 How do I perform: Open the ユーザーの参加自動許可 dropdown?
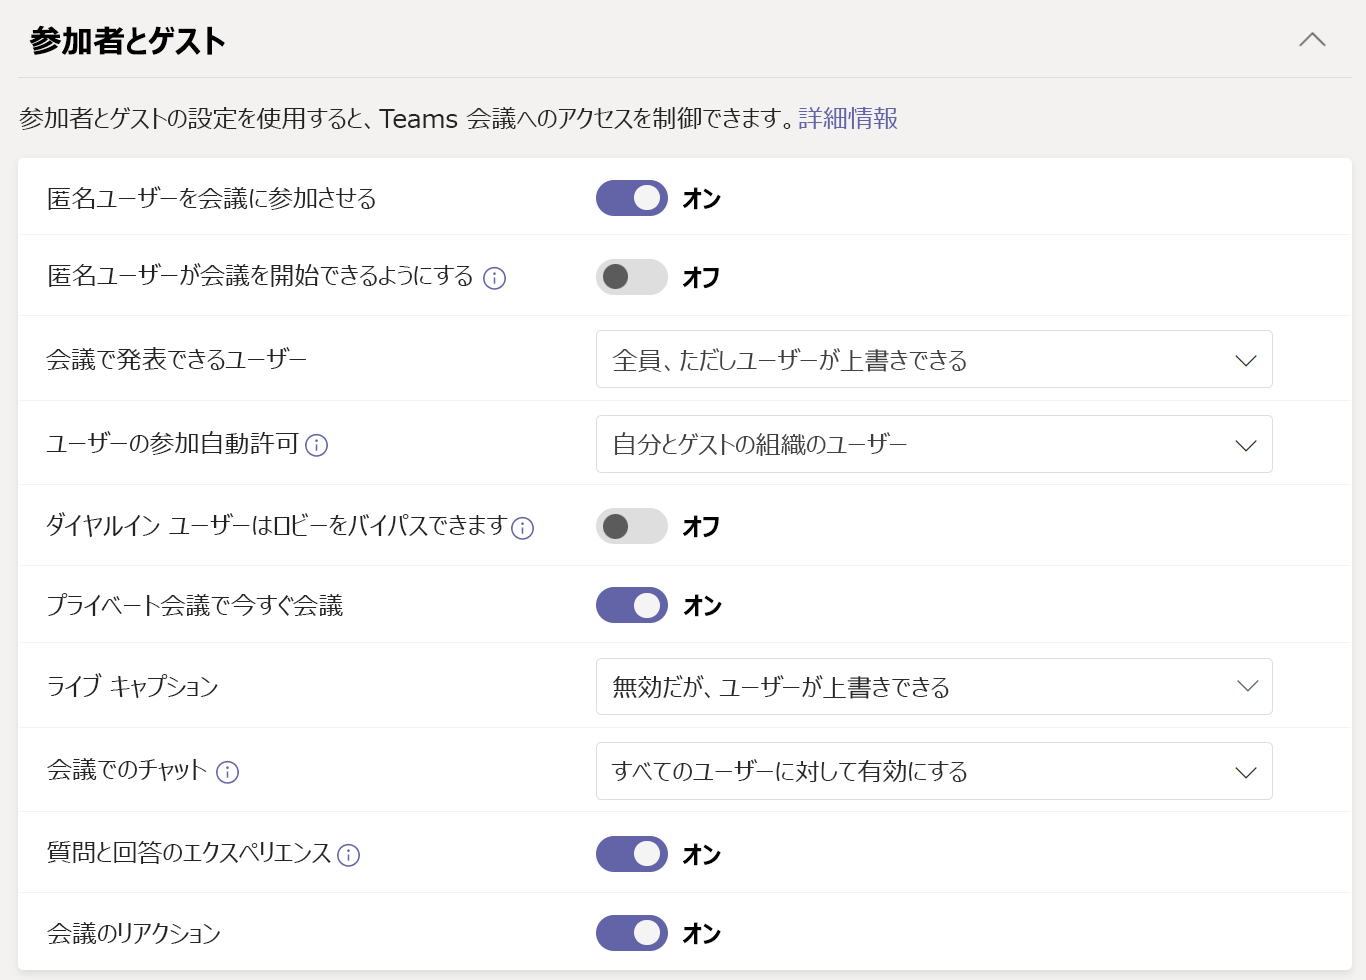[934, 444]
